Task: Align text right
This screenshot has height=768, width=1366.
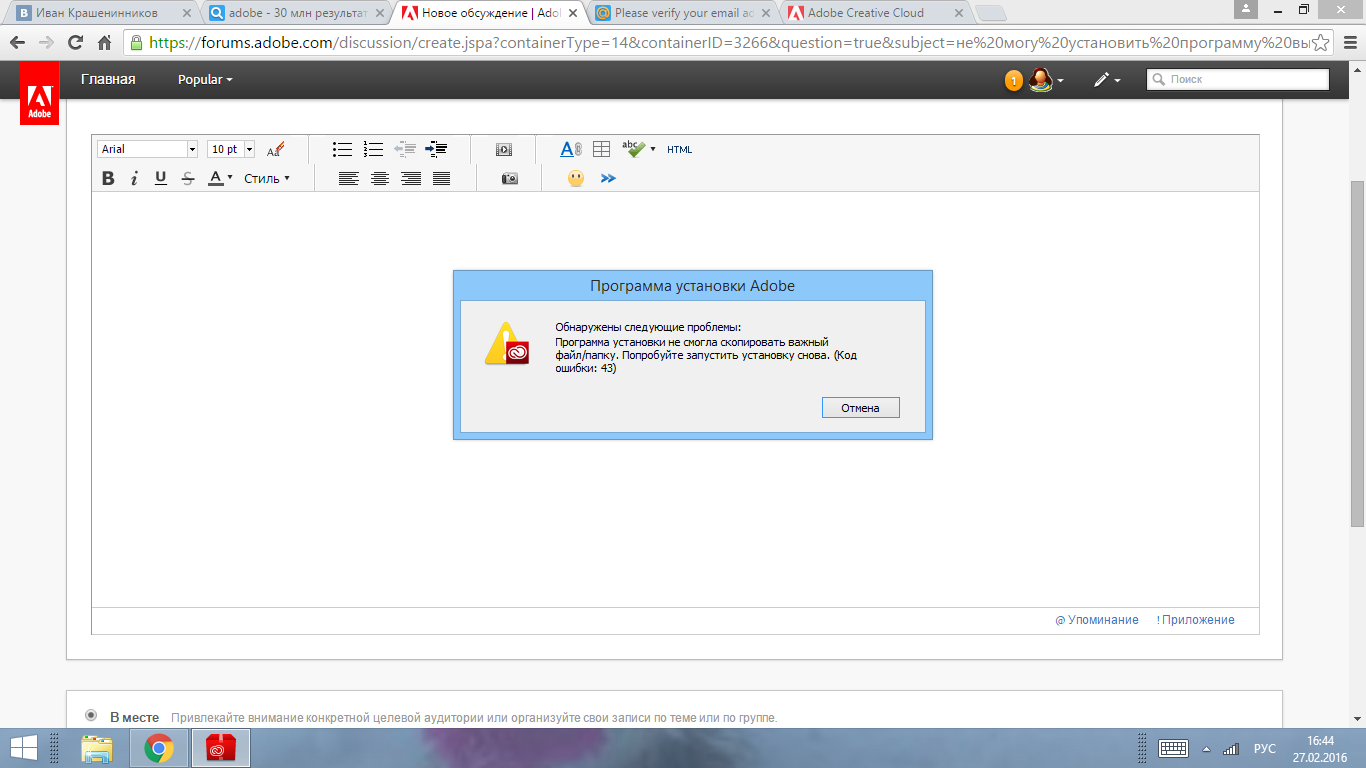Action: pos(411,179)
